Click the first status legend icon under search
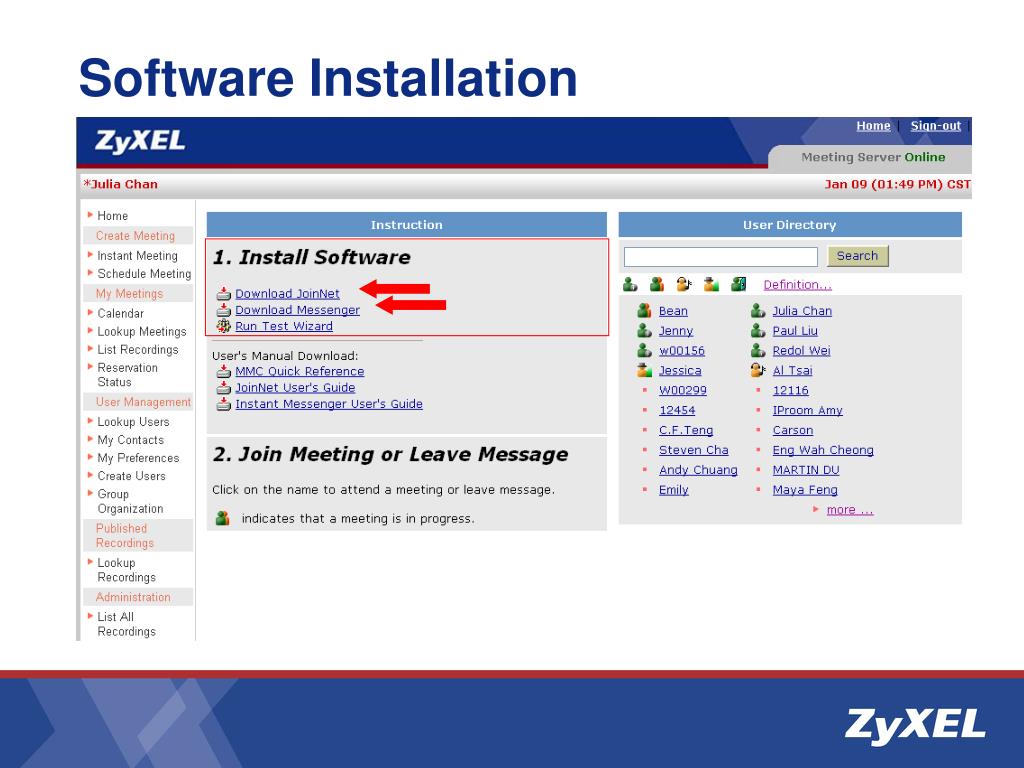1024x768 pixels. click(630, 284)
